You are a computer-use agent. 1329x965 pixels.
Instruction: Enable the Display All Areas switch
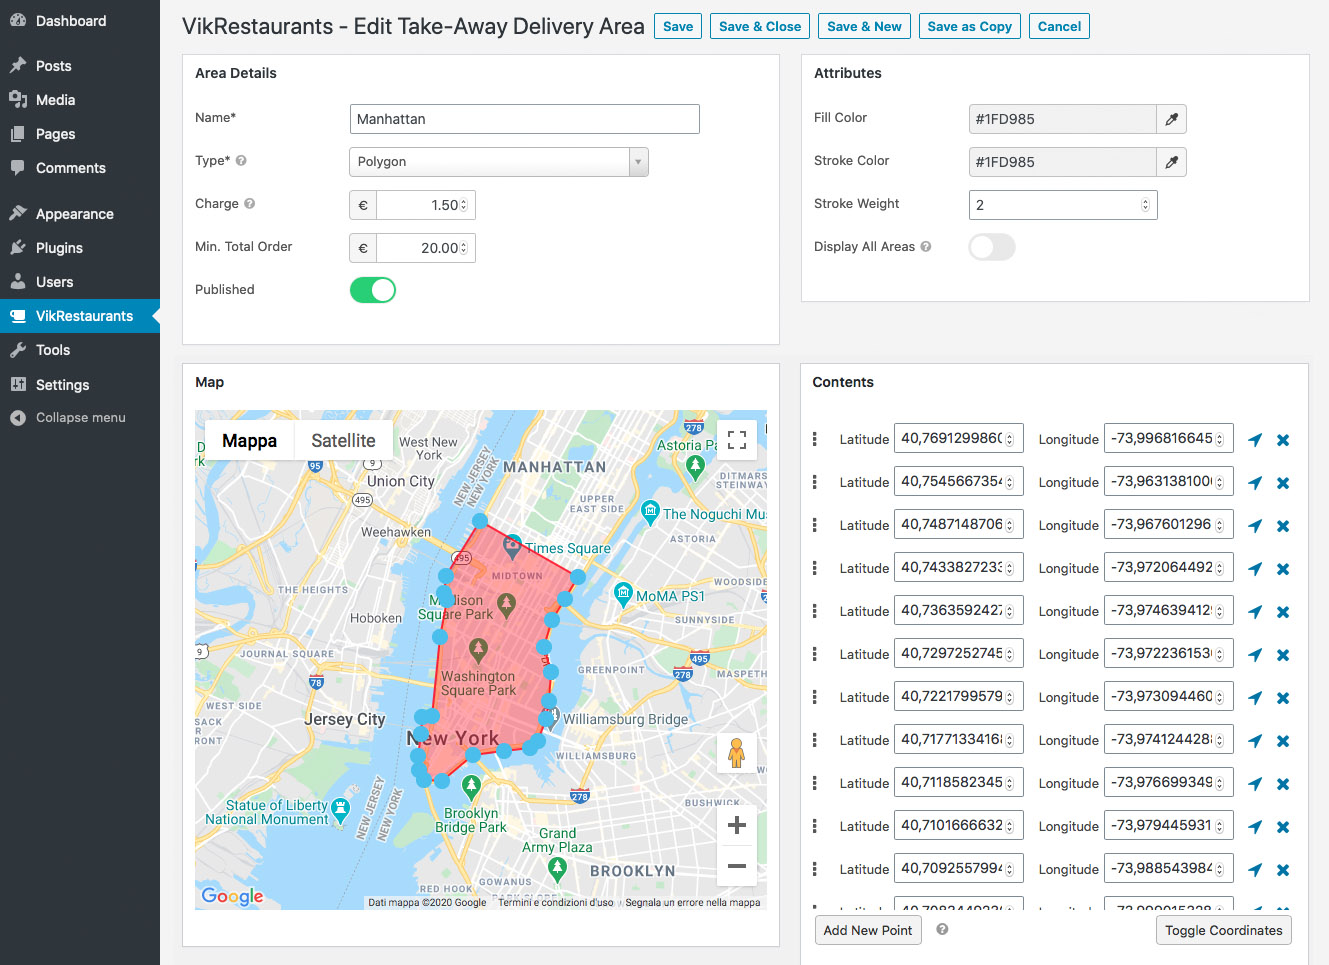click(992, 247)
